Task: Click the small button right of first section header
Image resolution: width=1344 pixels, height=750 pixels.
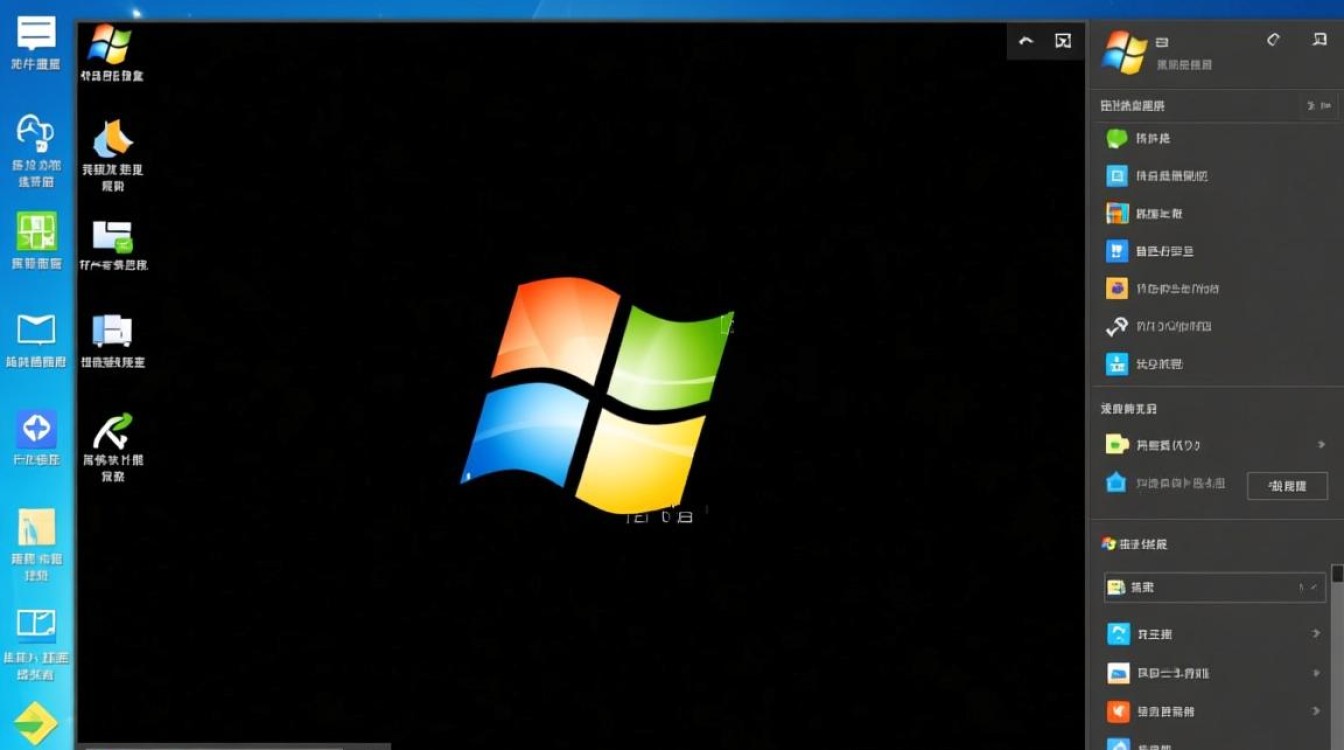Action: click(1318, 105)
